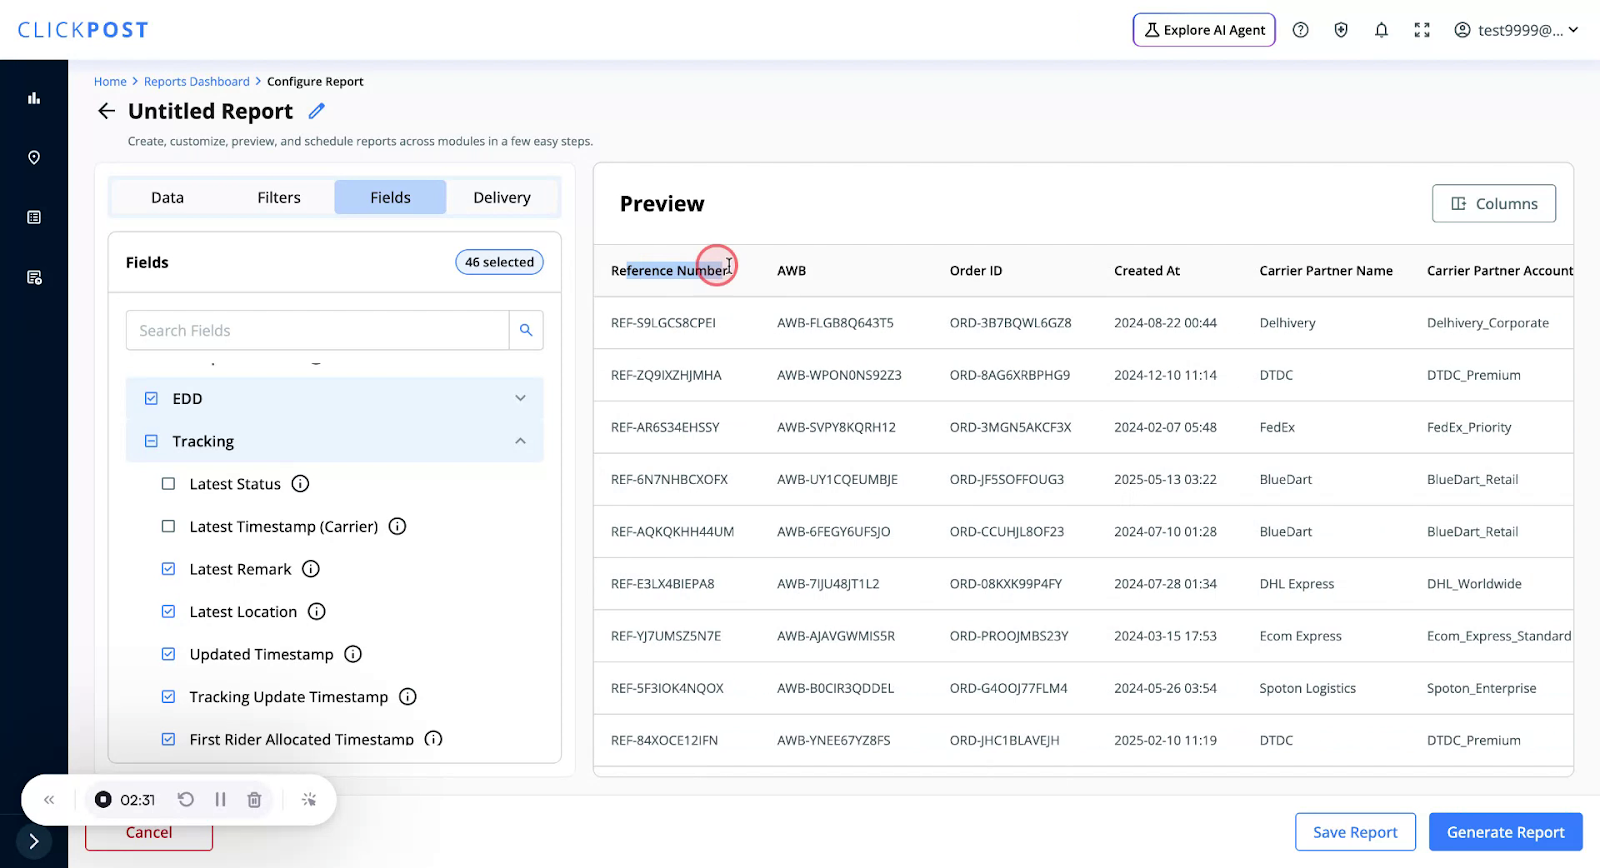Collapse the recorder panel with double chevron
Image resolution: width=1600 pixels, height=868 pixels.
49,800
